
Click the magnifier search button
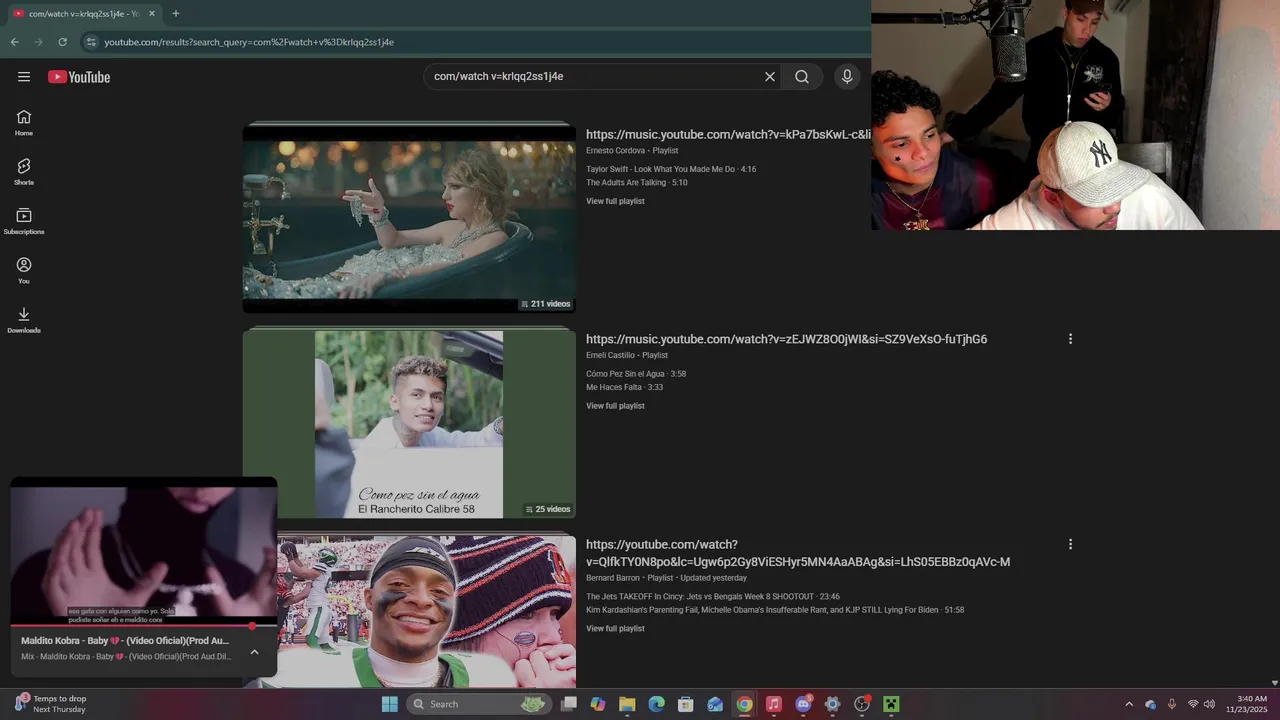point(802,77)
